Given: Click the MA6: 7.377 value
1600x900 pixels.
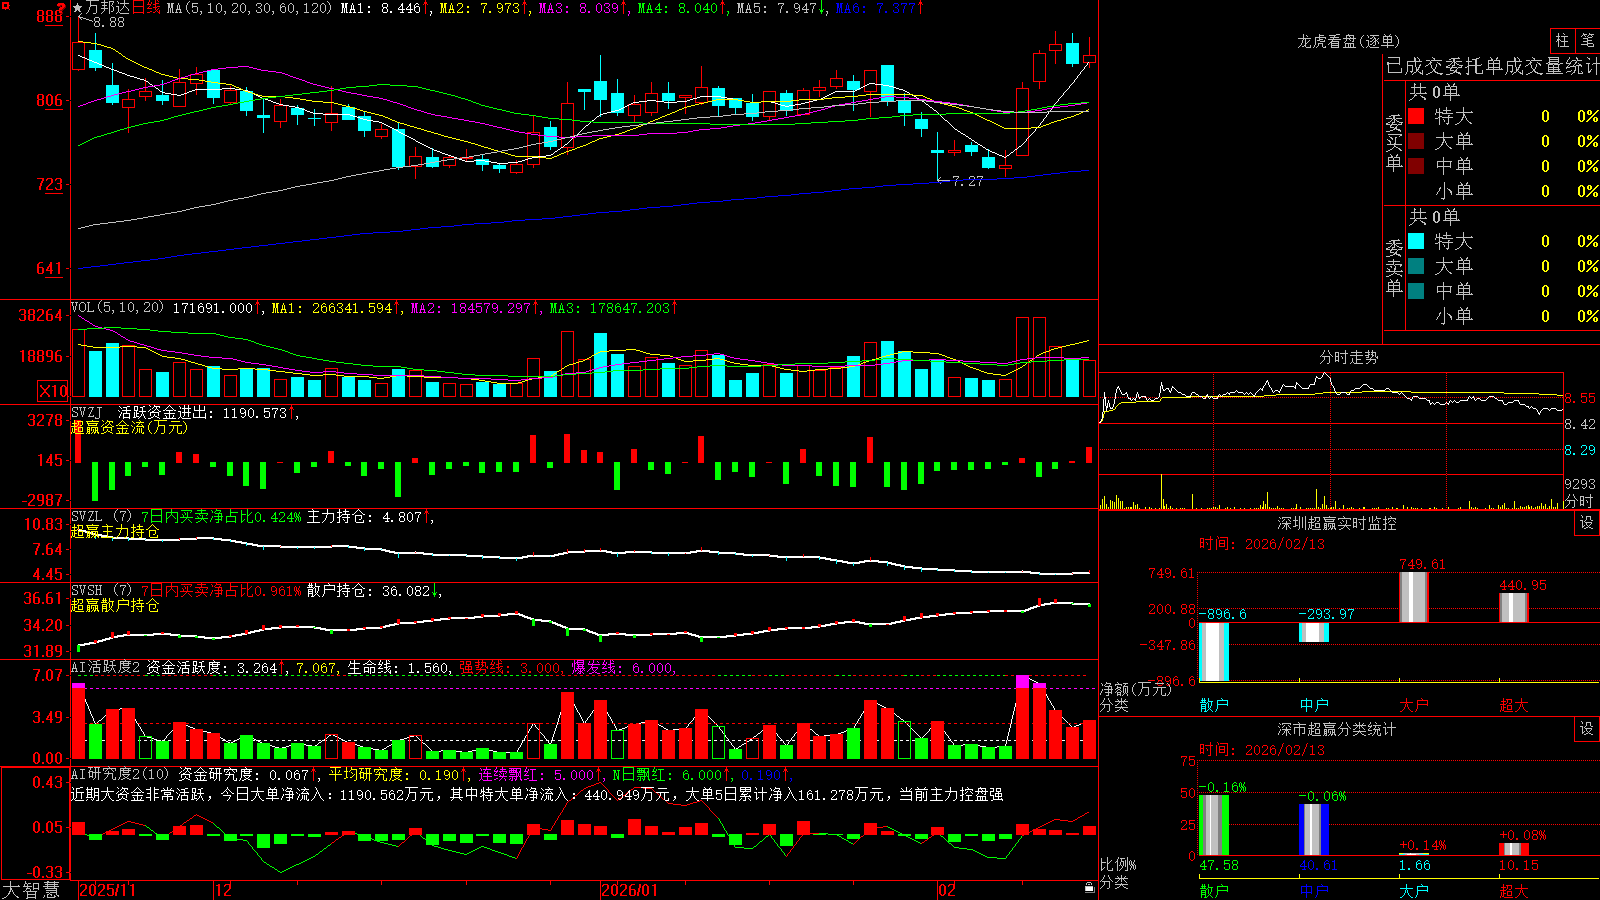Looking at the screenshot, I should coord(879,8).
